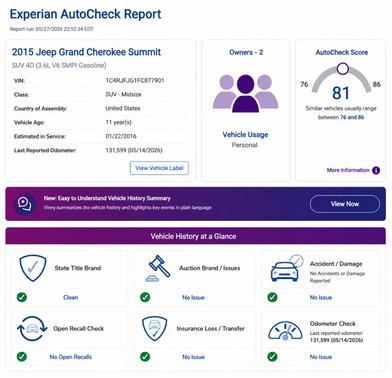Click the Report run timestamp
This screenshot has height=378, width=392.
[52, 29]
